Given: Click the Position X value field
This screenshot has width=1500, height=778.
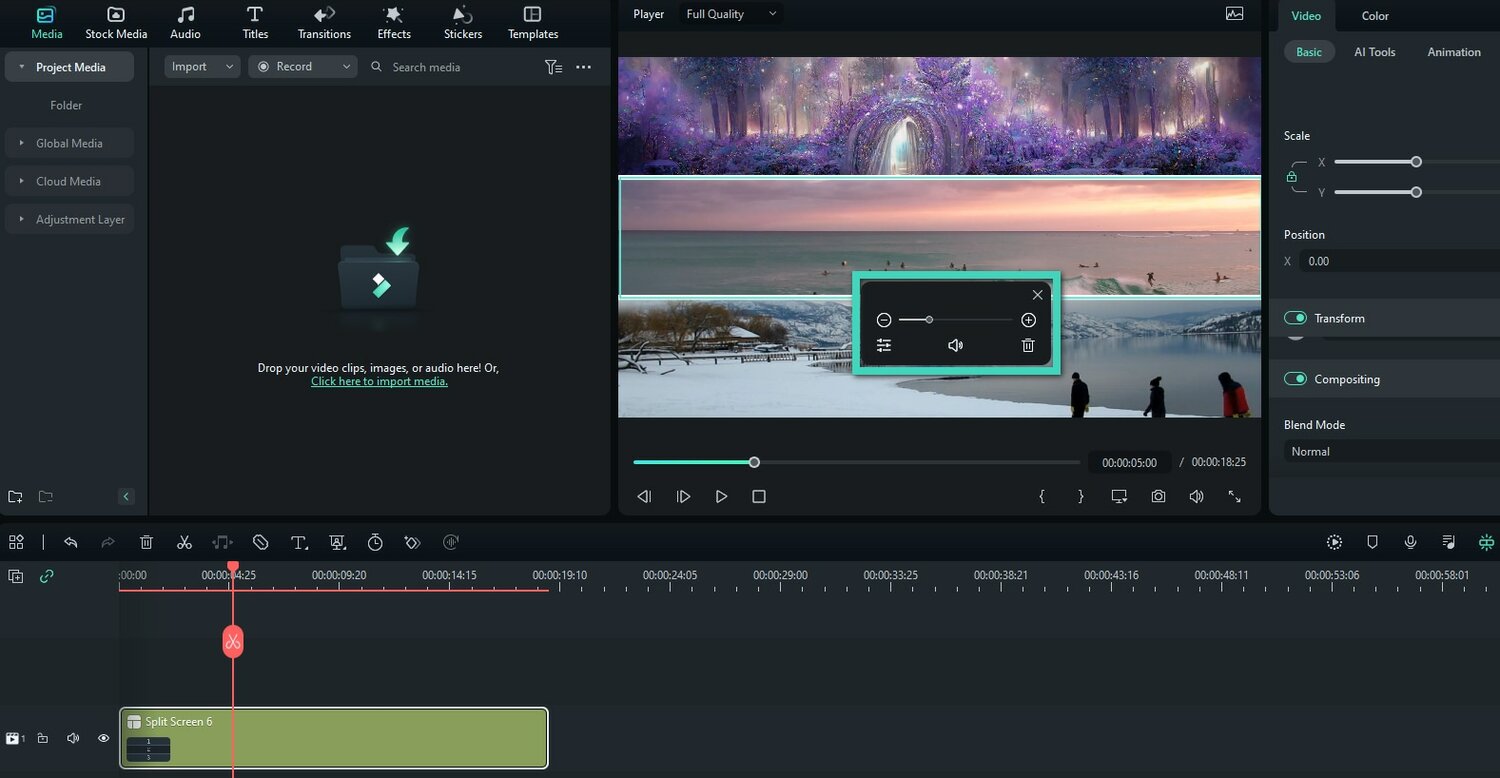Looking at the screenshot, I should click(1400, 261).
